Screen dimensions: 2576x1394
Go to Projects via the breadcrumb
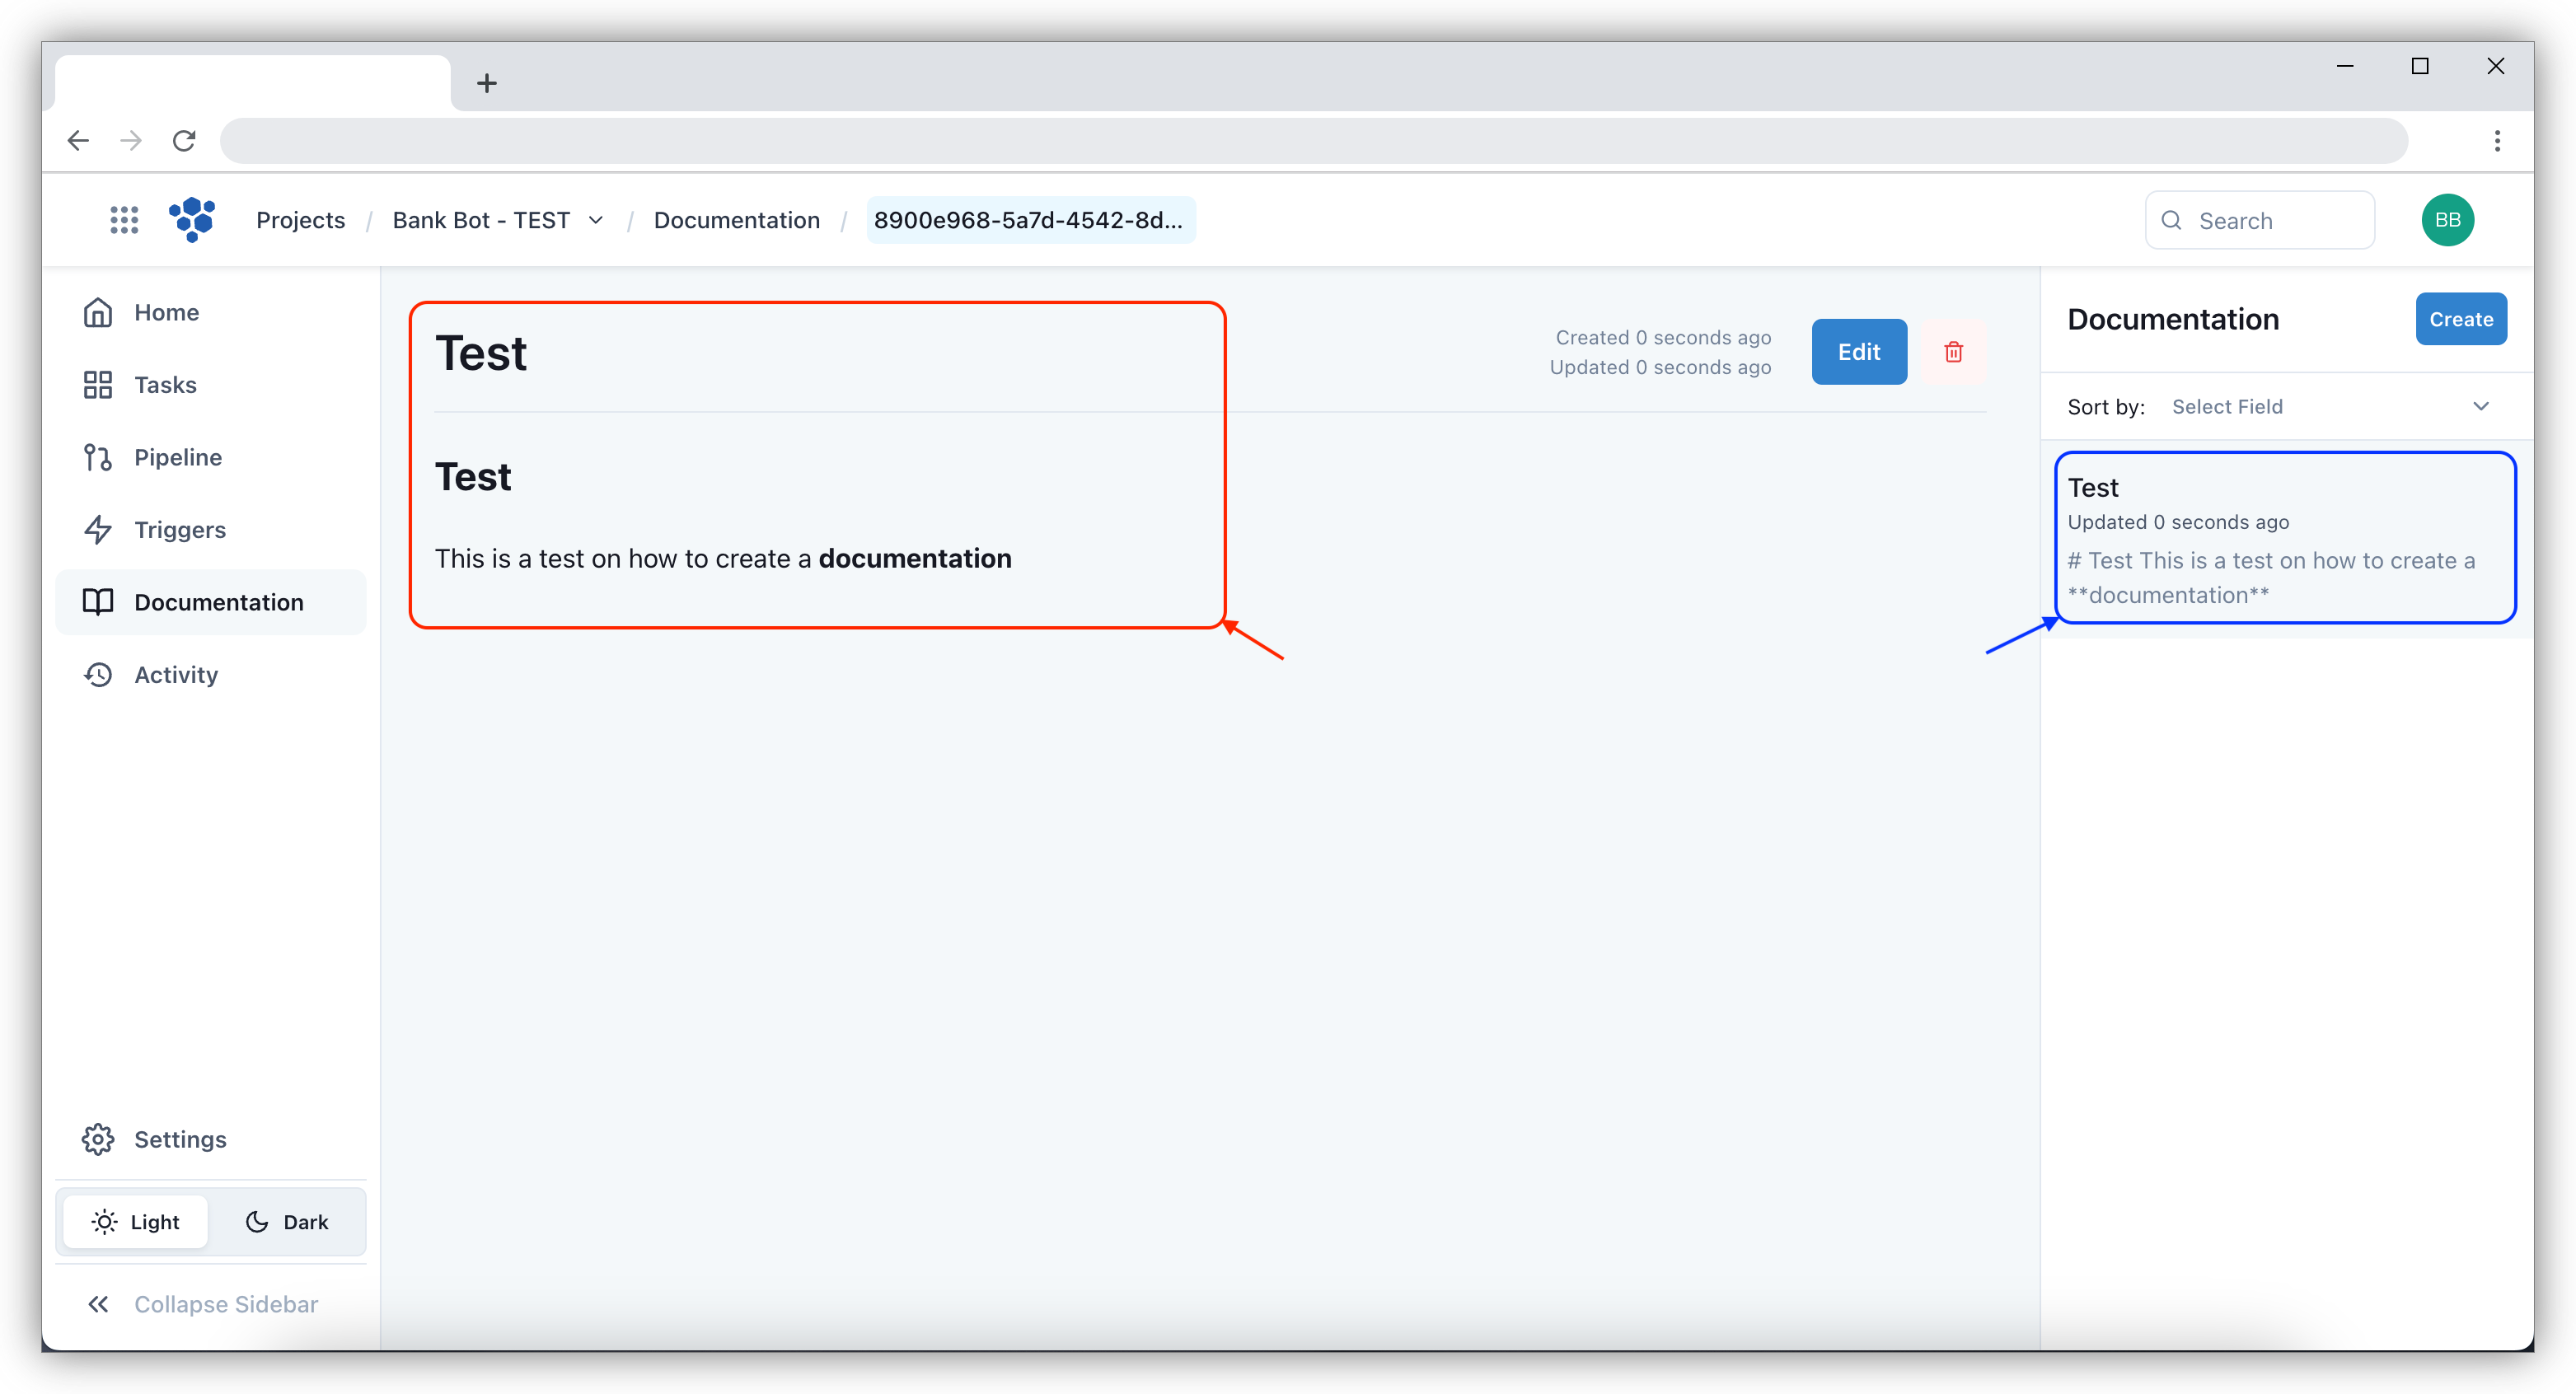300,219
